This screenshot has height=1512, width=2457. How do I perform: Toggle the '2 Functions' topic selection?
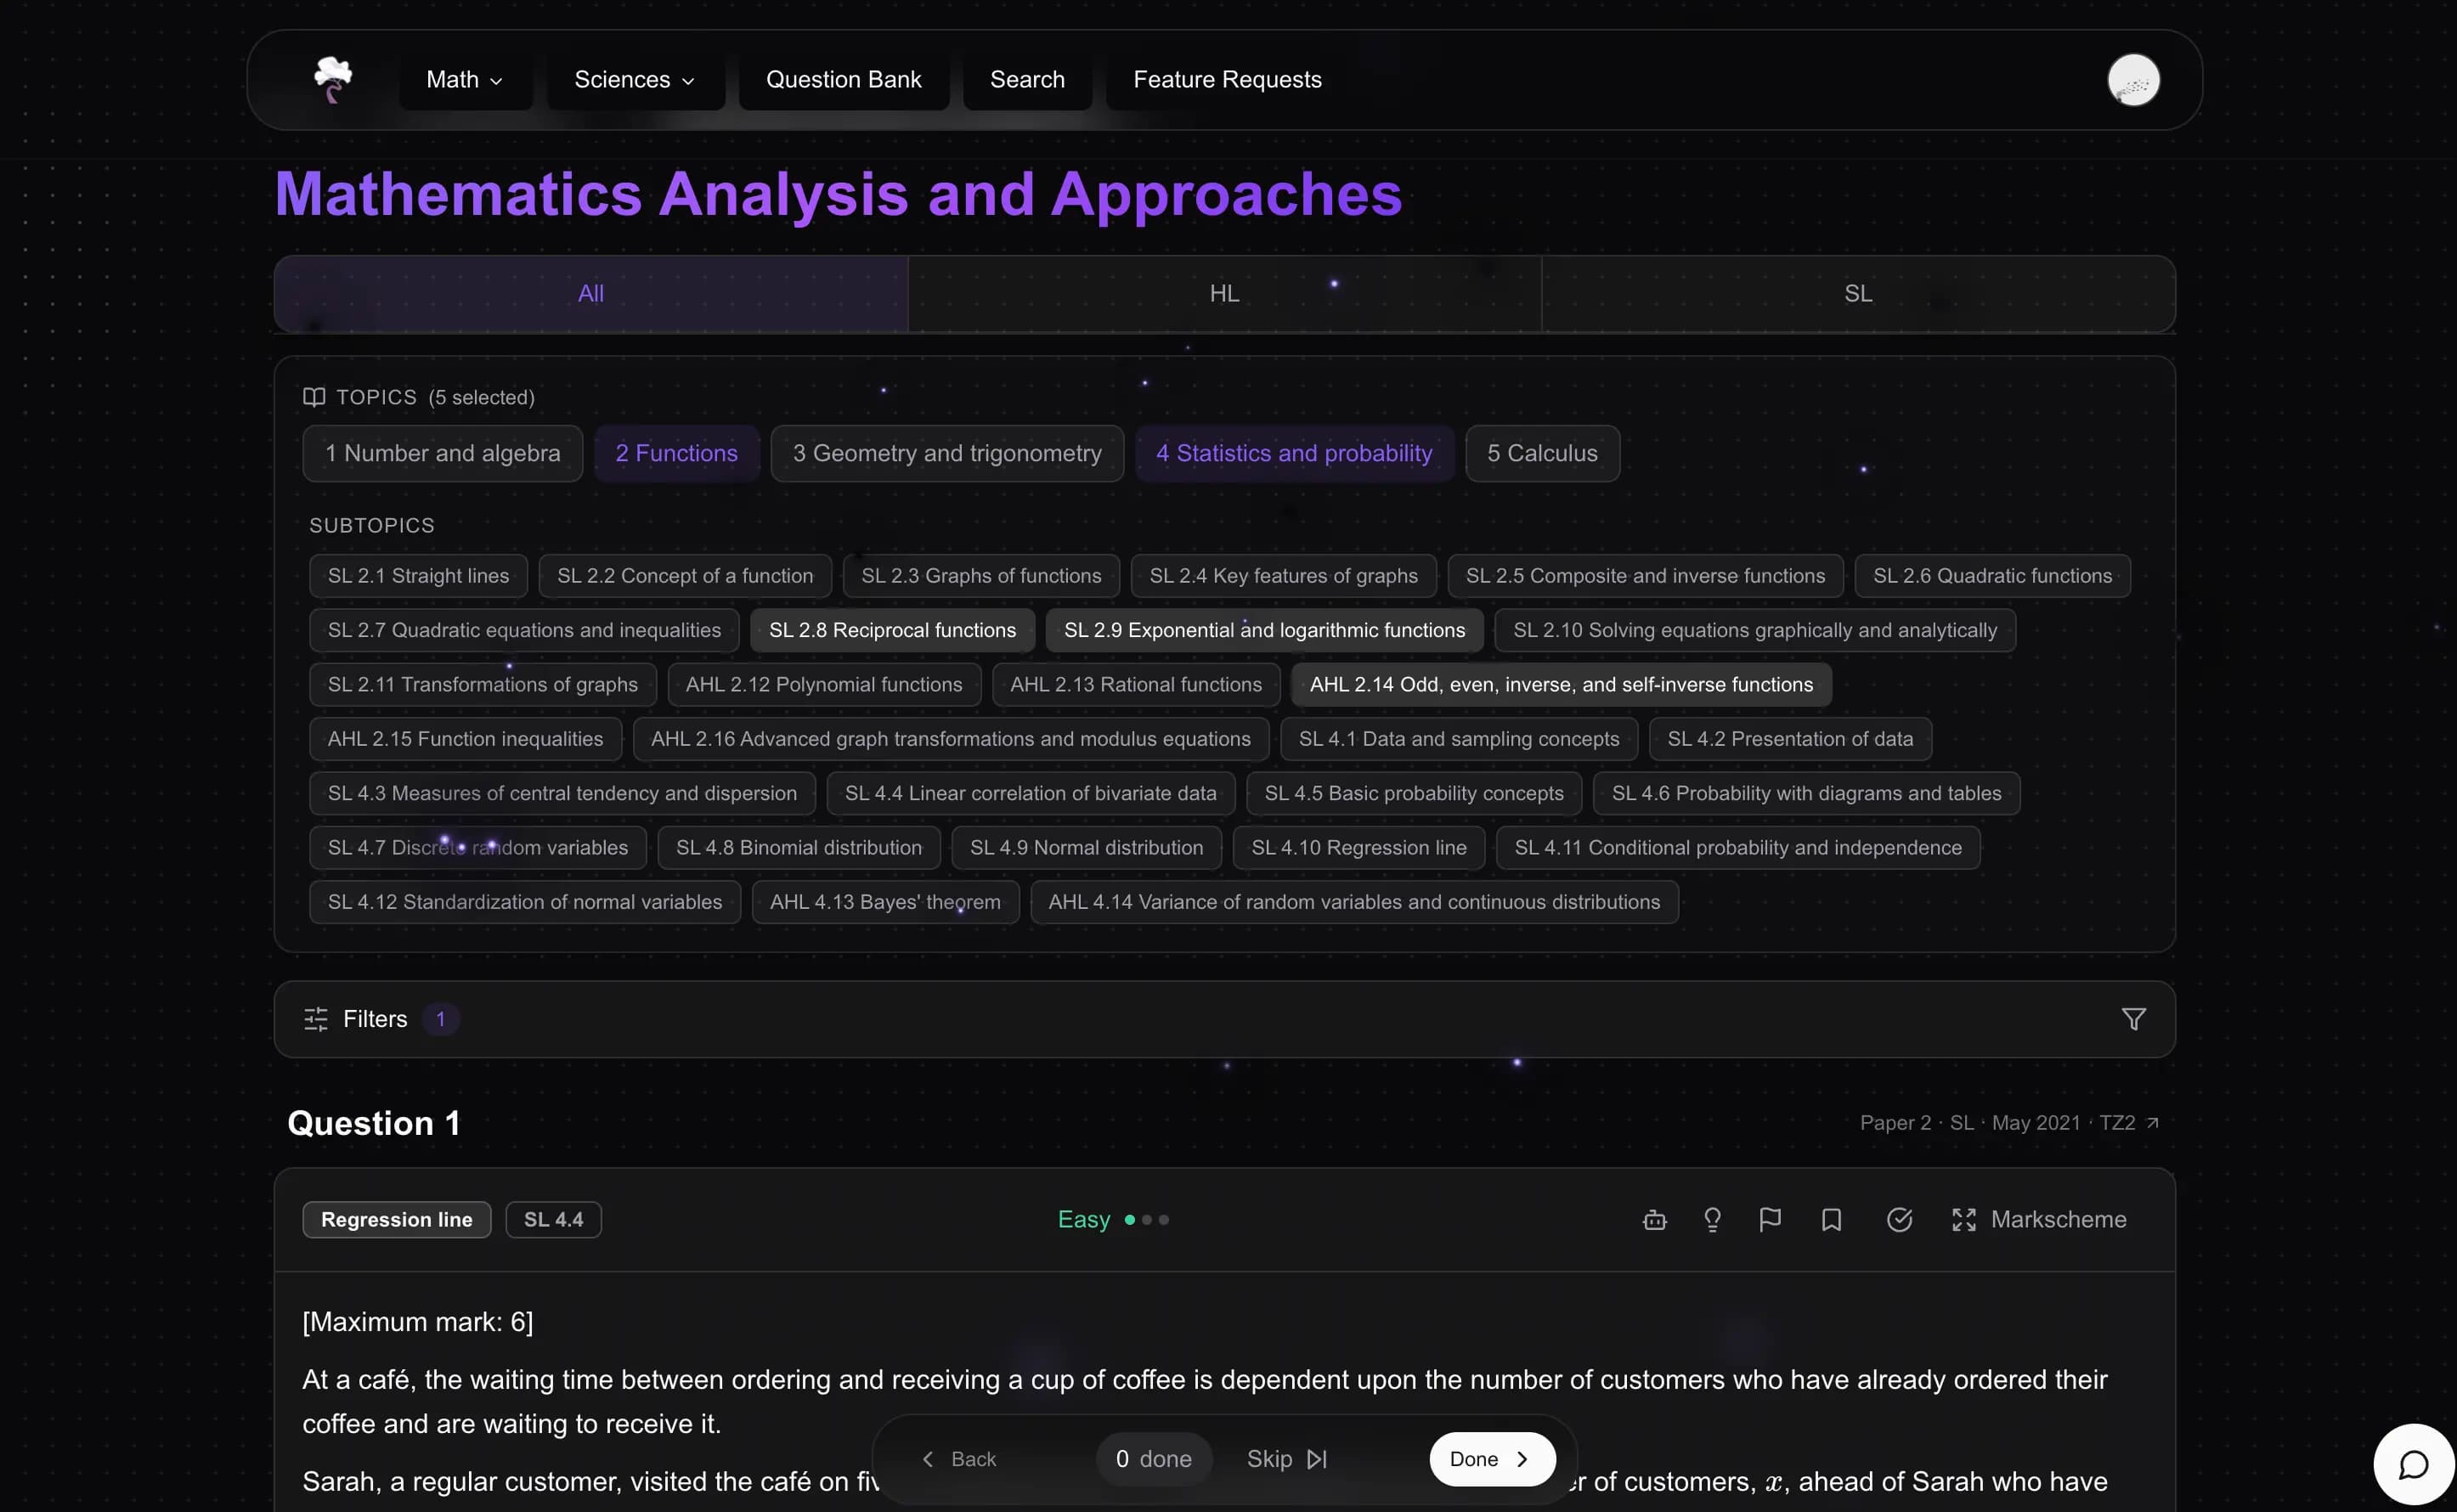point(677,453)
